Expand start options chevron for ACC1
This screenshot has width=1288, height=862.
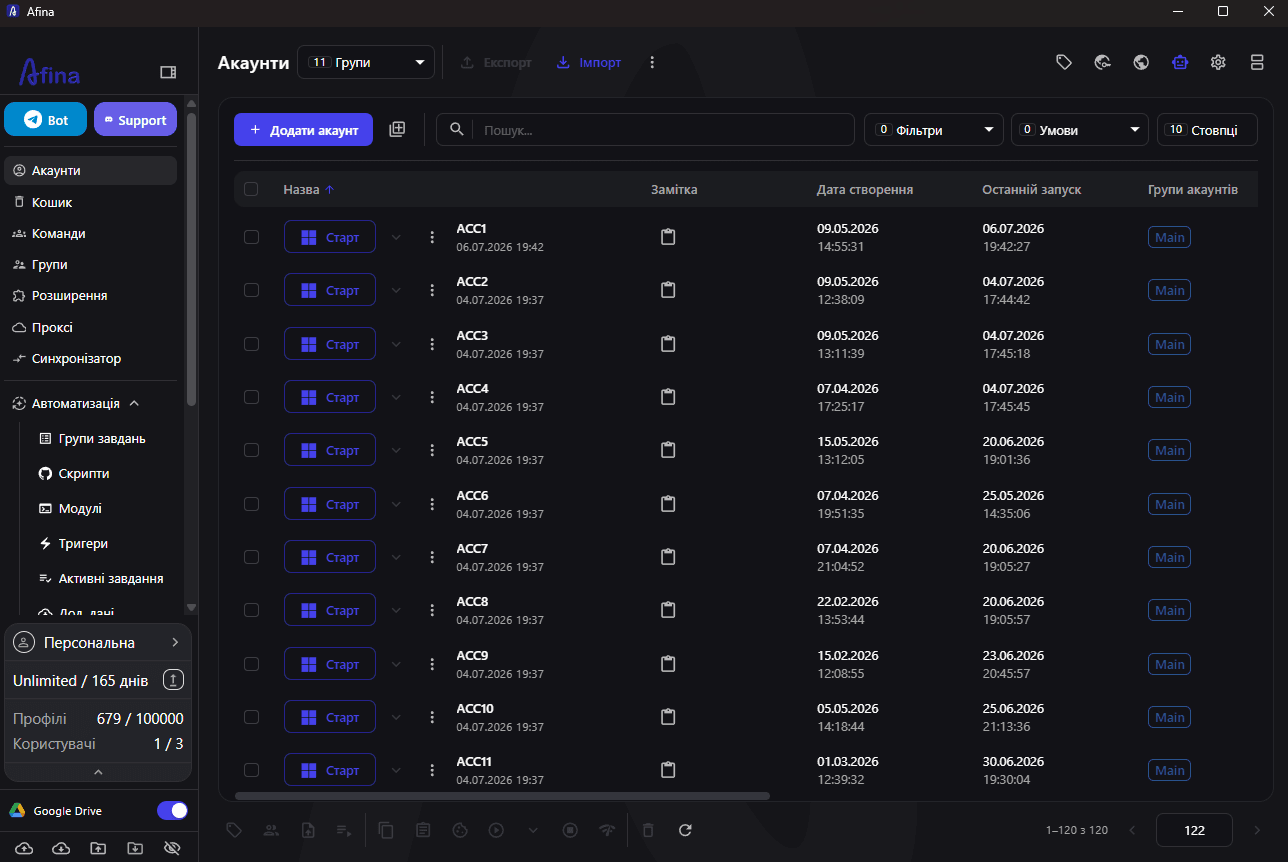coord(396,237)
